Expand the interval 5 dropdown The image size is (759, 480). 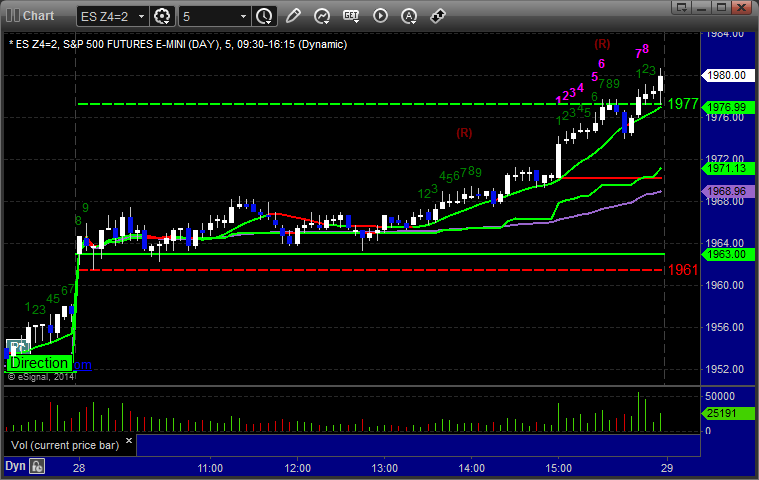(x=243, y=16)
